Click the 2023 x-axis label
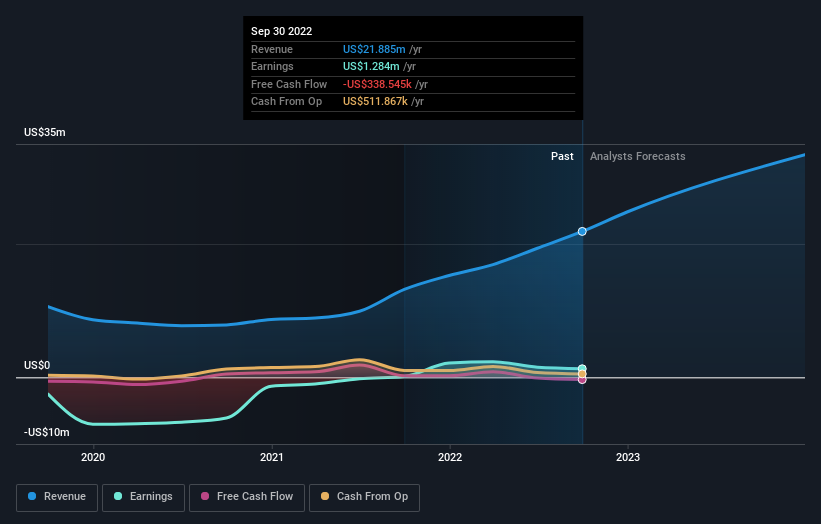821x524 pixels. click(628, 458)
